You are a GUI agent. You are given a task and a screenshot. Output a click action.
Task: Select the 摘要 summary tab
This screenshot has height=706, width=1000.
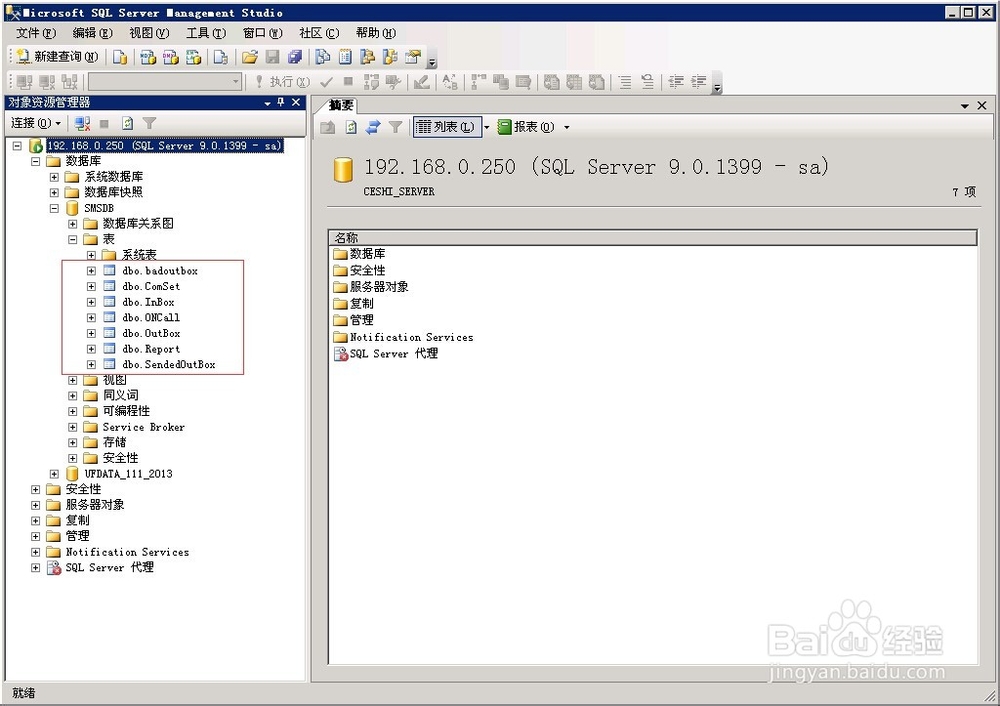340,105
